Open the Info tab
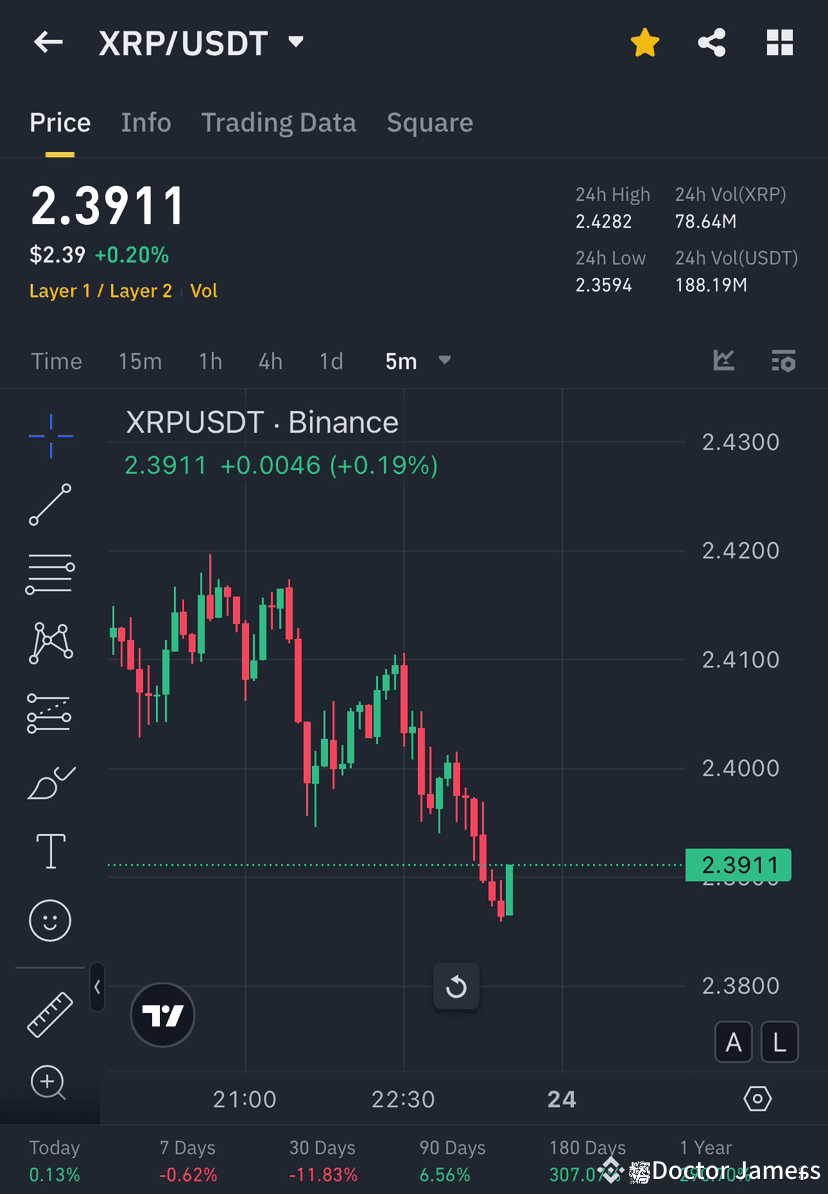The width and height of the screenshot is (828, 1194). [x=146, y=122]
